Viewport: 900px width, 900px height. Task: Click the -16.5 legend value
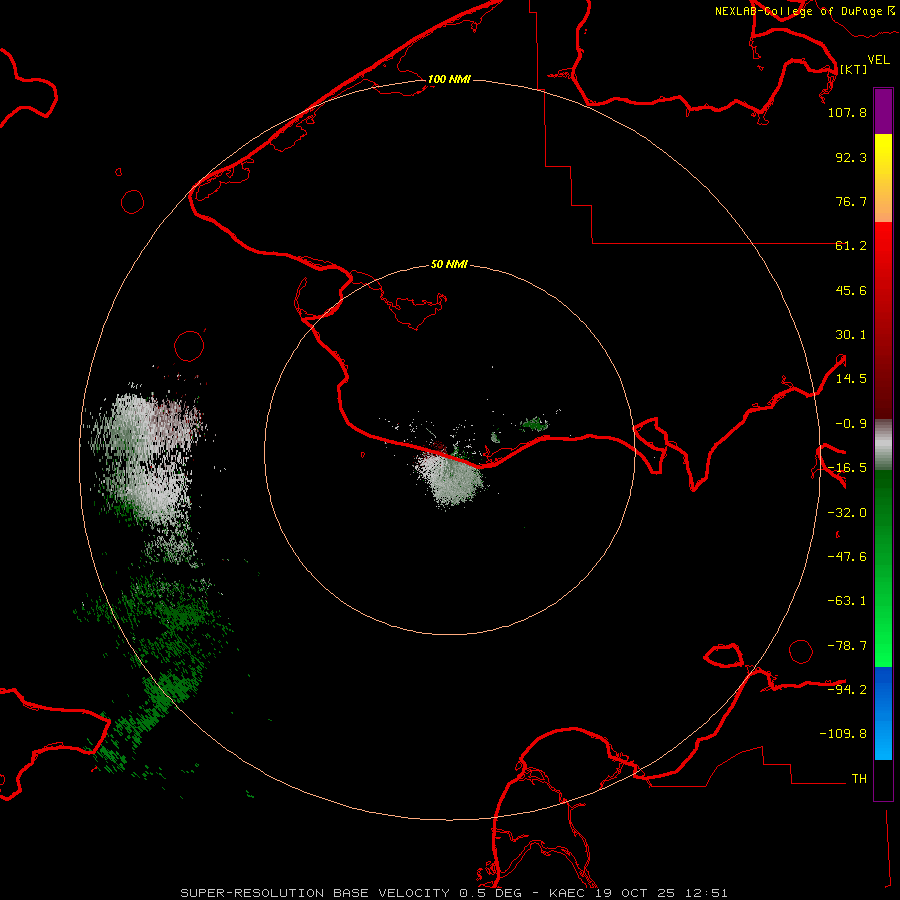(847, 468)
